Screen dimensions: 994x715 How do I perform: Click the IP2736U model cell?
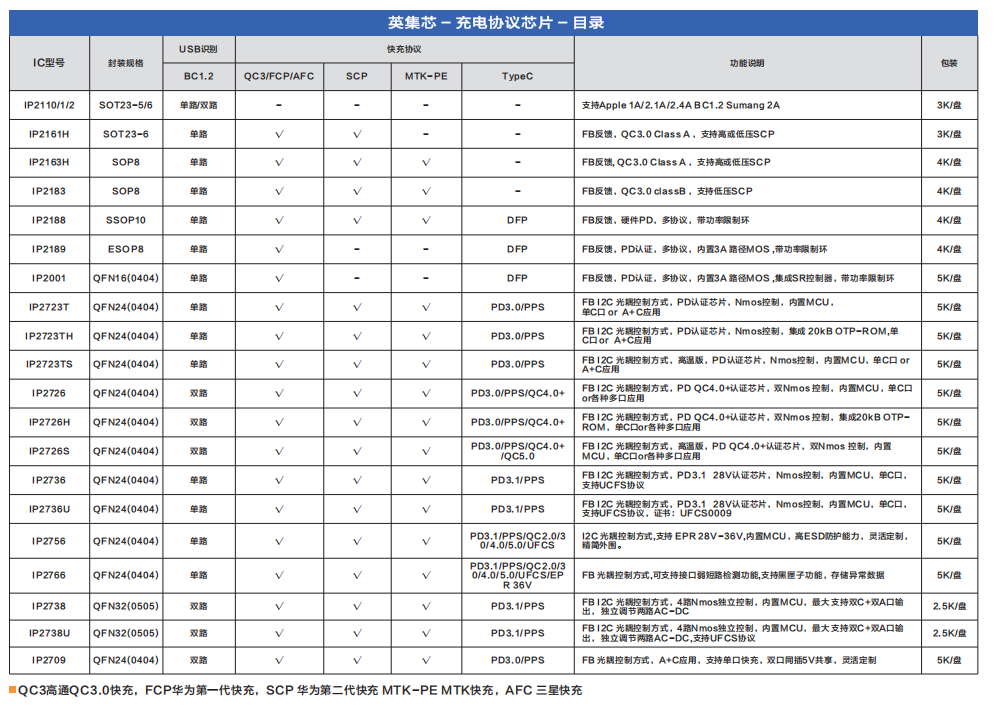click(49, 509)
